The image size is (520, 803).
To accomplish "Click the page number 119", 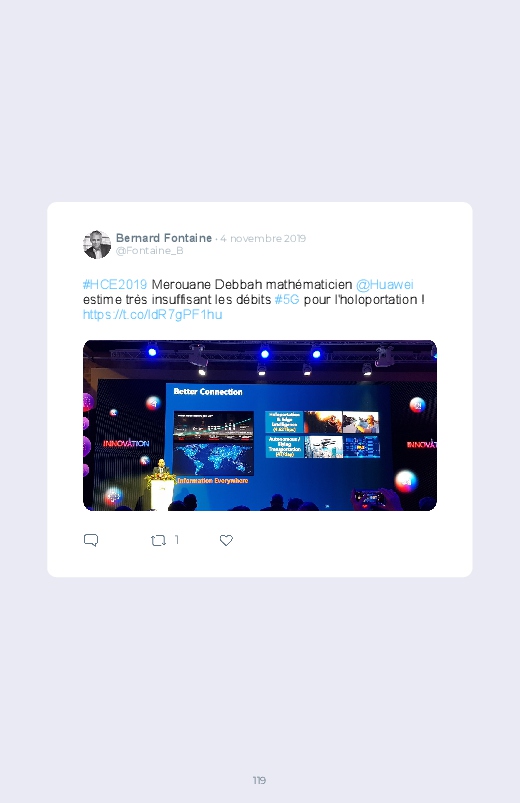I will (259, 780).
